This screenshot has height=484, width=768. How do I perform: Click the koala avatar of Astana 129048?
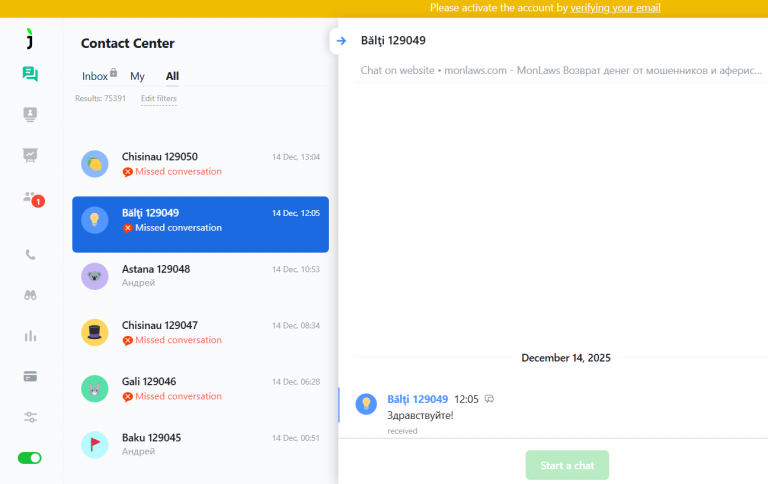[95, 276]
